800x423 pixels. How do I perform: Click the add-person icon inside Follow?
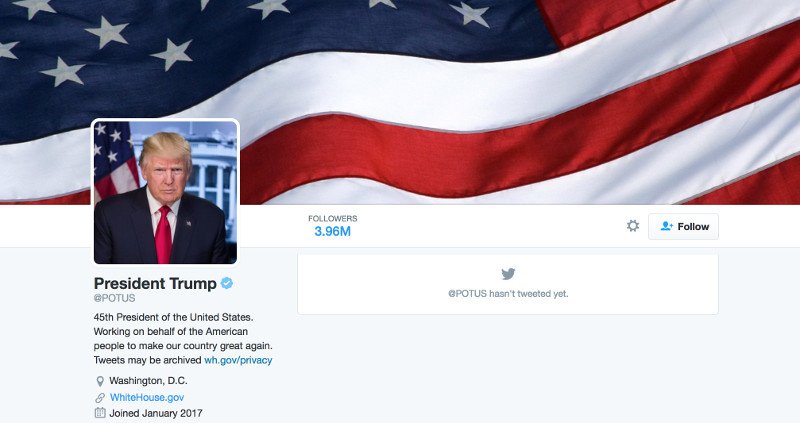click(666, 226)
